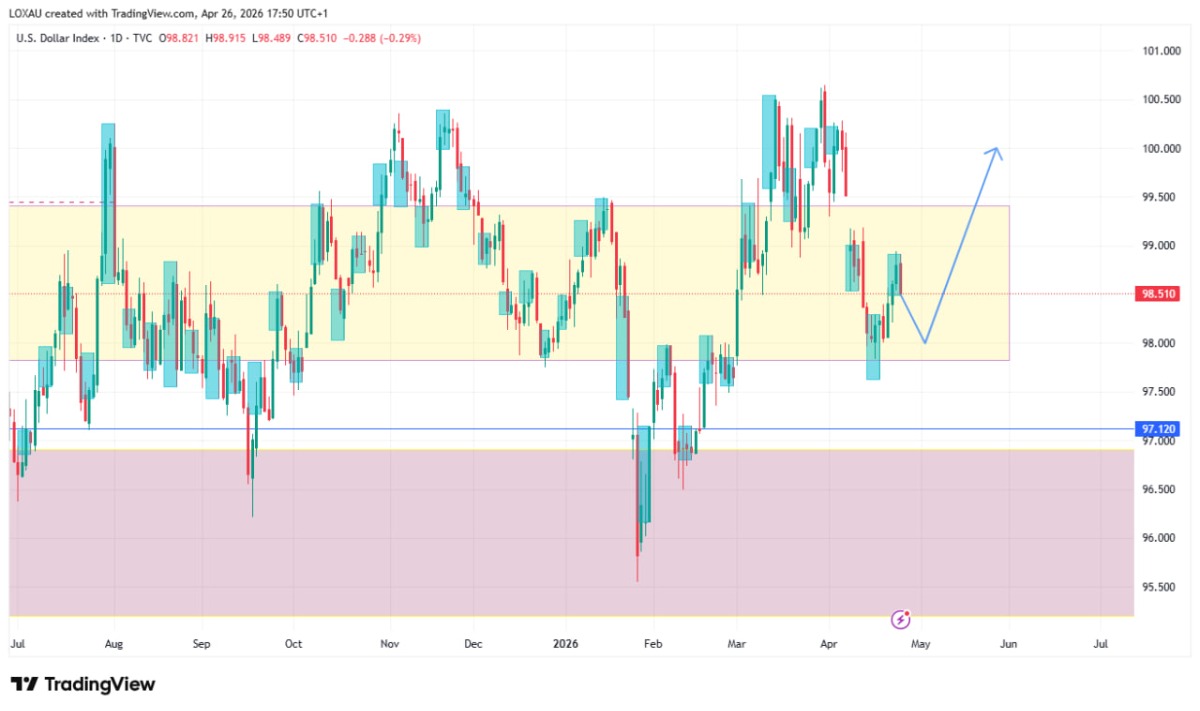Click the 95.500 label on the price axis
The width and height of the screenshot is (1200, 711).
point(1161,587)
